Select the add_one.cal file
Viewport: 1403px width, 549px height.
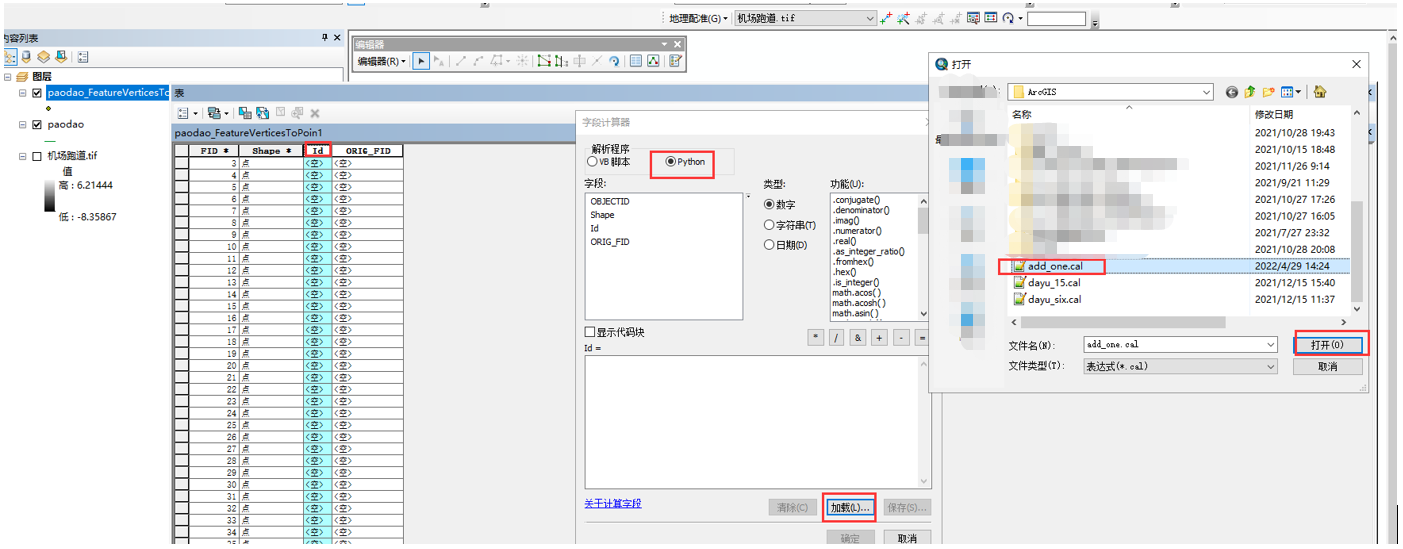pos(1054,266)
